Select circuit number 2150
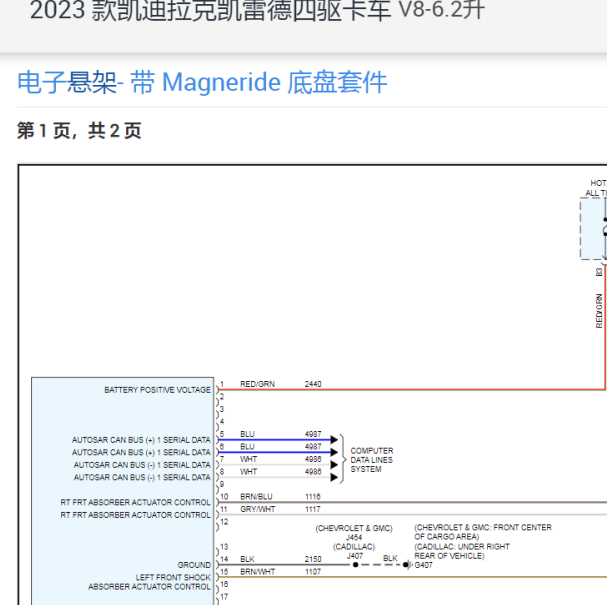Image resolution: width=607 pixels, height=605 pixels. (313, 559)
